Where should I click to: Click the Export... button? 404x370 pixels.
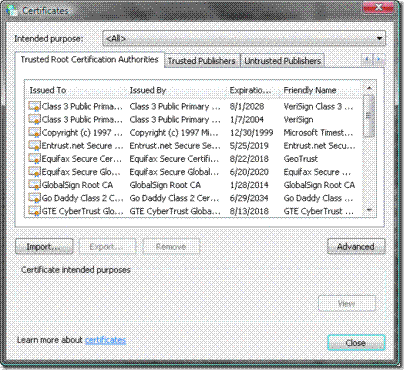pos(107,247)
